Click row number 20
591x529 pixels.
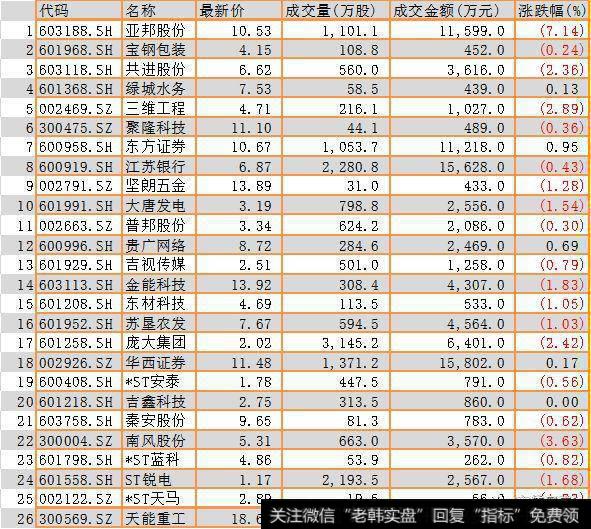click(26, 402)
